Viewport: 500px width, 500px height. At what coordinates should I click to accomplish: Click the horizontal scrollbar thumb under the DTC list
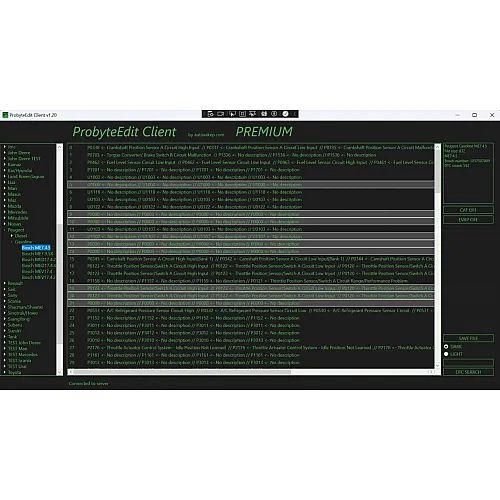182,372
